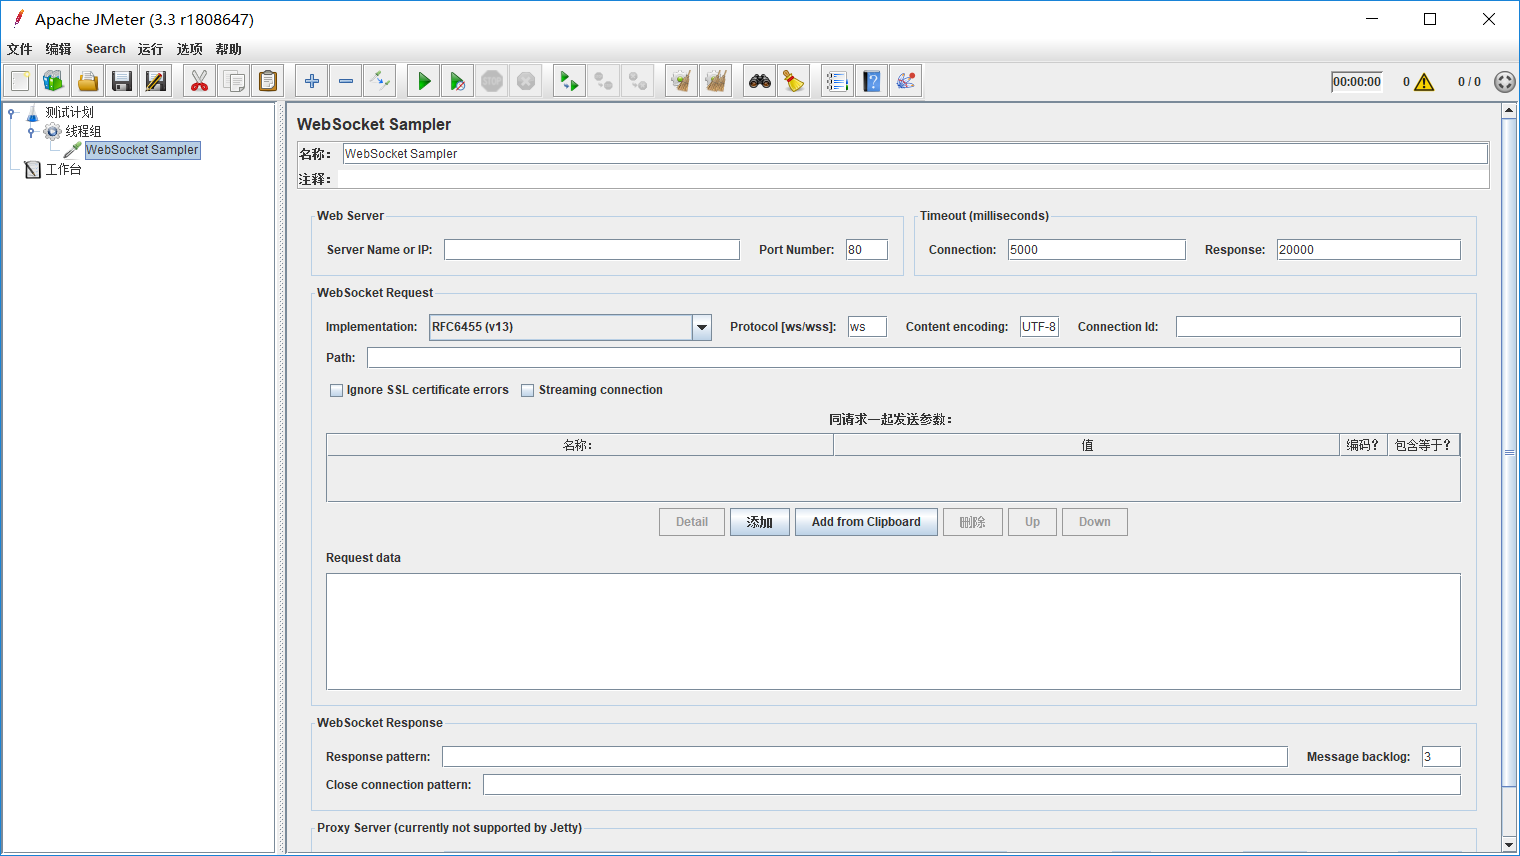Click the Server Name or IP field
1520x856 pixels.
pyautogui.click(x=592, y=250)
